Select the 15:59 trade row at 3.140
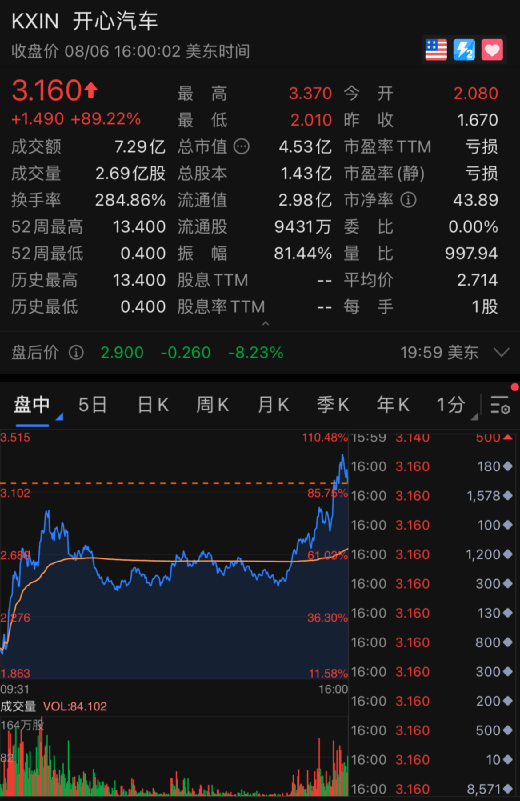This screenshot has height=801, width=520. click(432, 438)
